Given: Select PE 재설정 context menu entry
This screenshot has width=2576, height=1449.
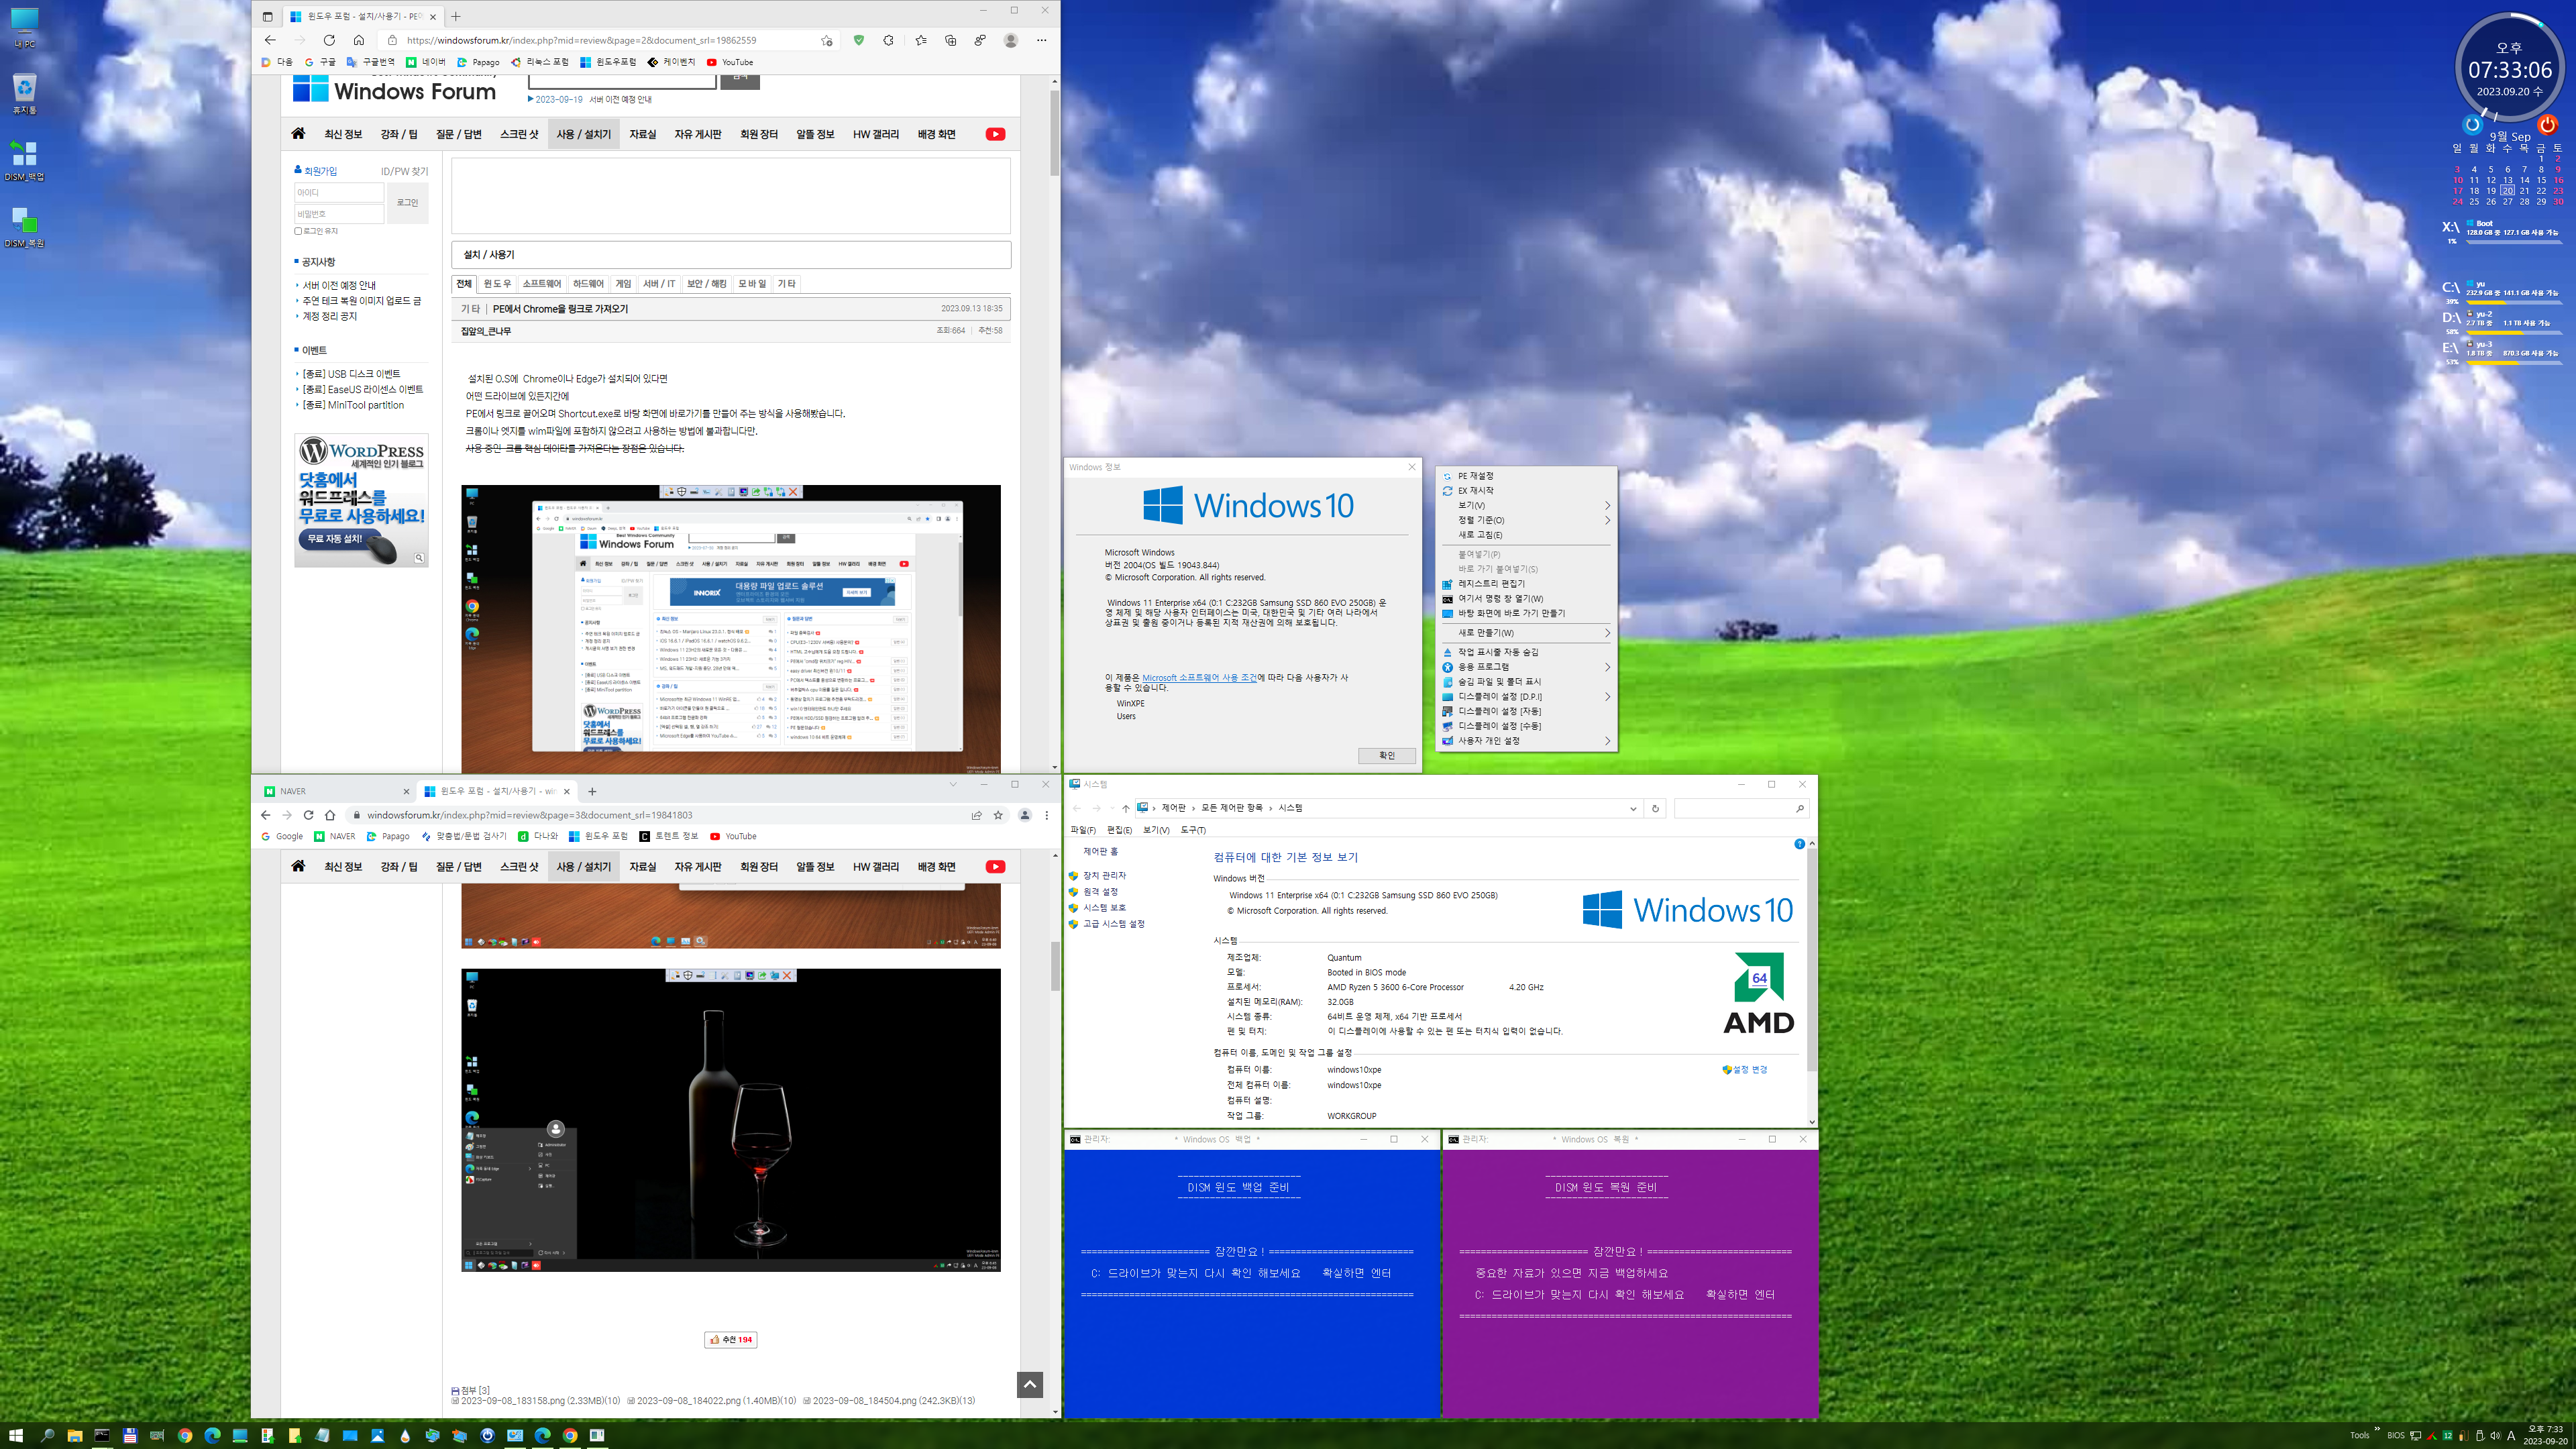Looking at the screenshot, I should pos(1527,476).
